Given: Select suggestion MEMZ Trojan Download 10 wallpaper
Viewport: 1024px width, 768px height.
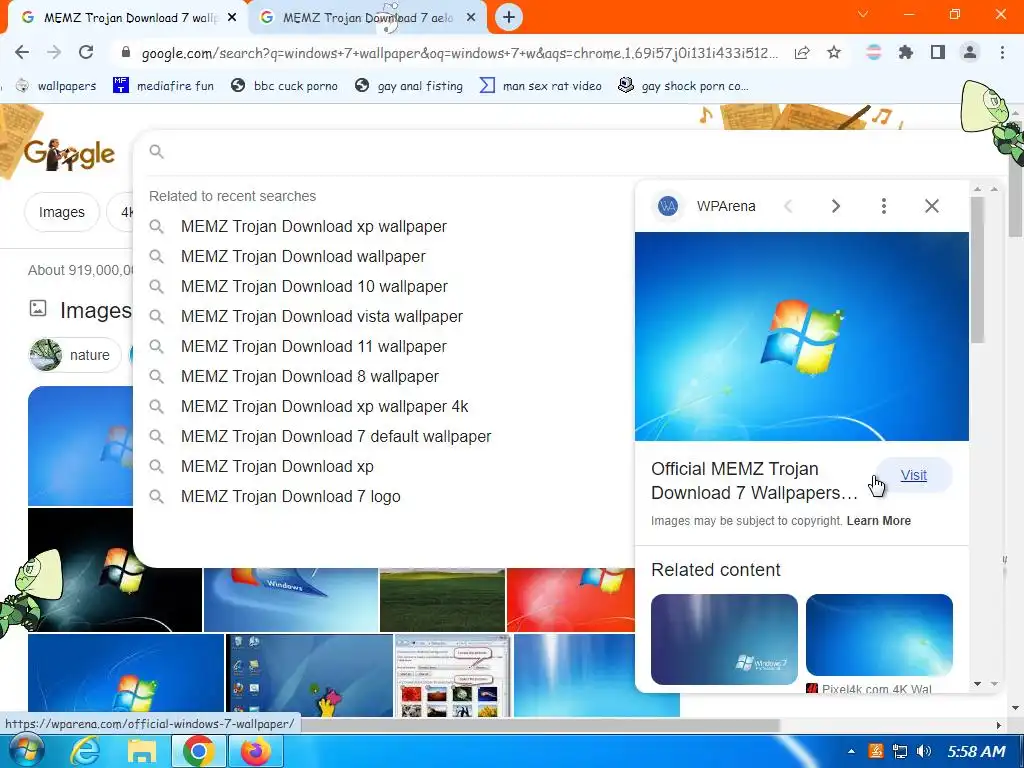Looking at the screenshot, I should coord(314,287).
